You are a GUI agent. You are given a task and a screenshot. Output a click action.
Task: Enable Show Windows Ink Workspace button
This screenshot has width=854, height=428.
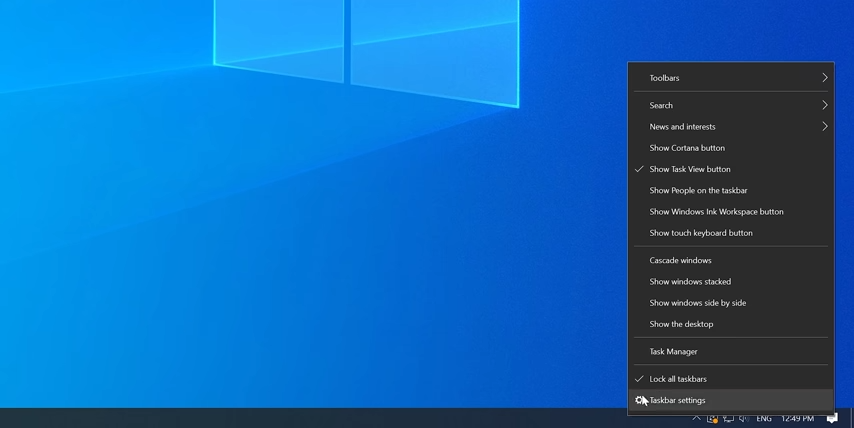click(731, 212)
